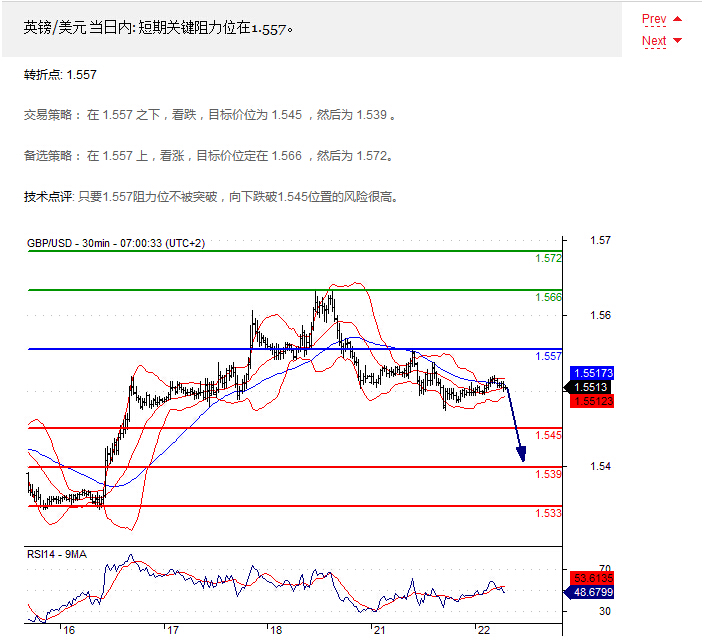Select the 备选策略 alternative strategy paragraph
This screenshot has height=640, width=727.
tap(209, 155)
